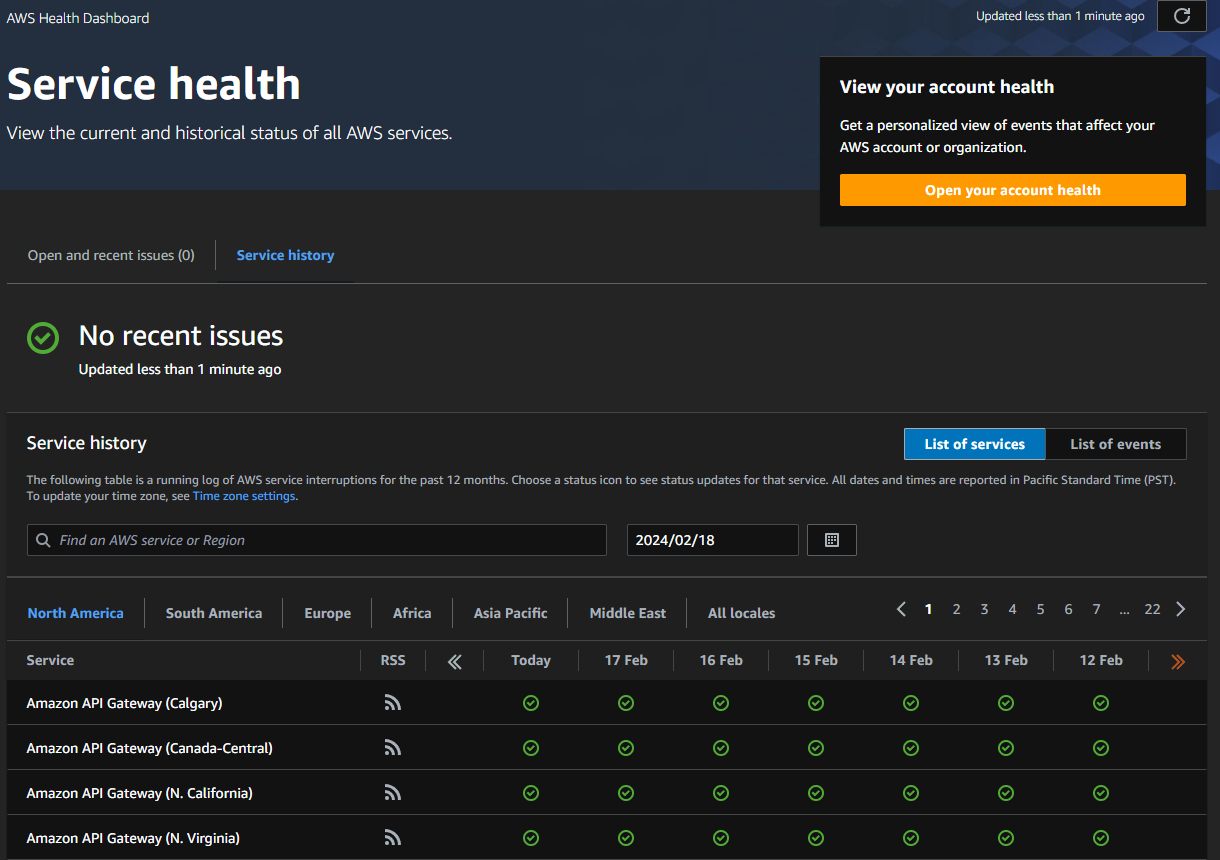The image size is (1220, 860).
Task: Jump to newer dates with double-left chevron
Action: tap(455, 661)
